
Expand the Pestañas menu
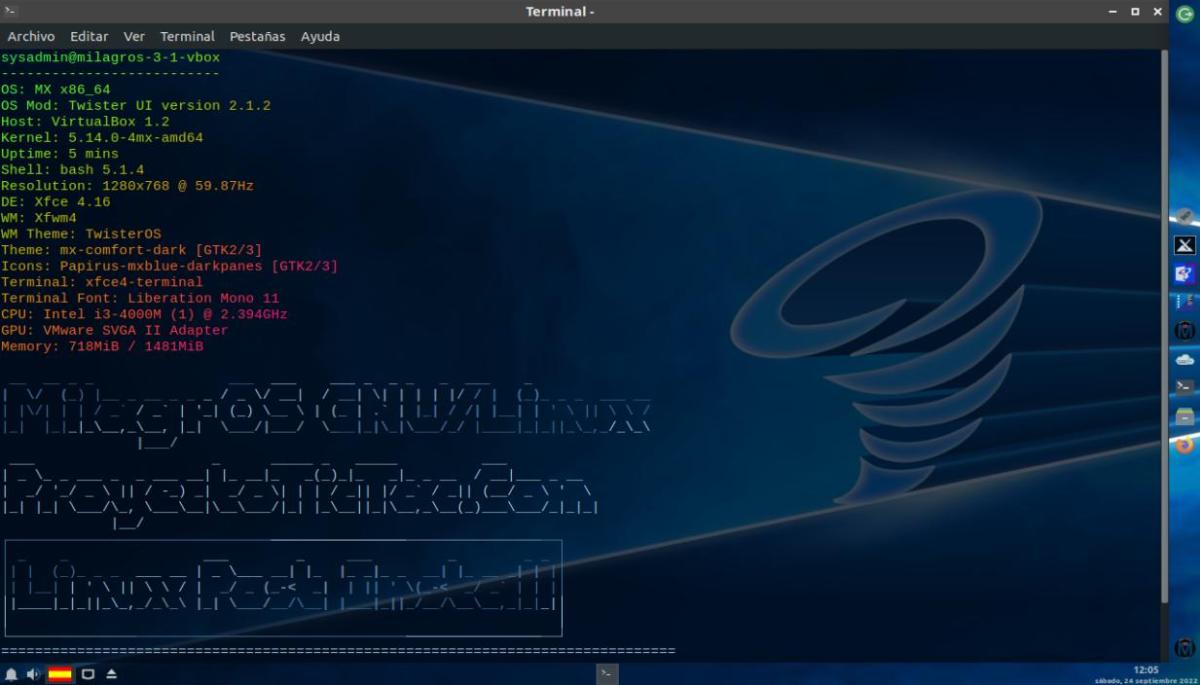click(257, 36)
